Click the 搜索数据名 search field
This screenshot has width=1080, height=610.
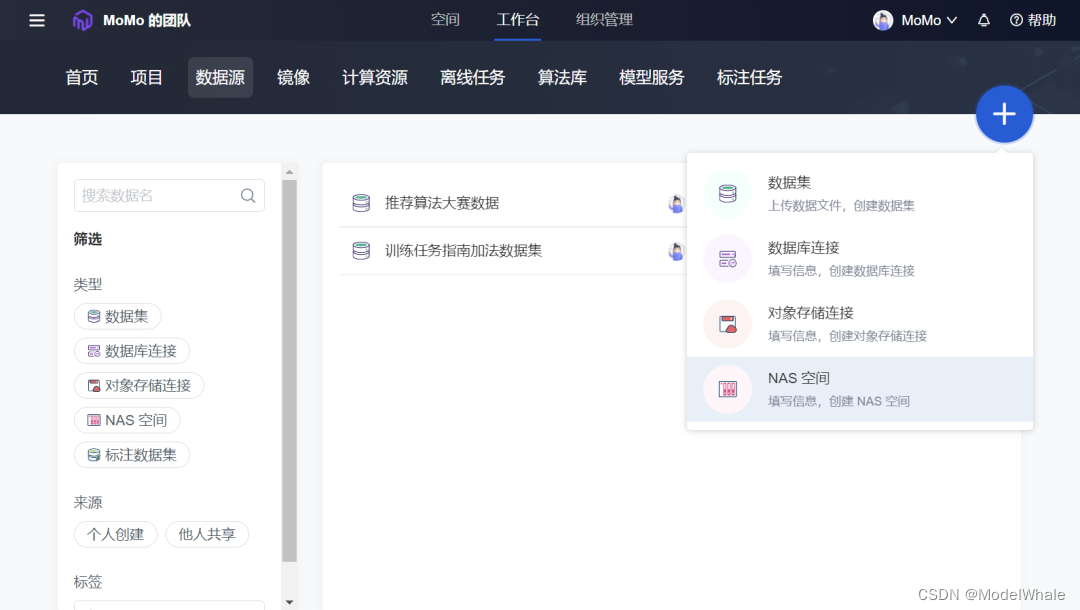click(169, 196)
